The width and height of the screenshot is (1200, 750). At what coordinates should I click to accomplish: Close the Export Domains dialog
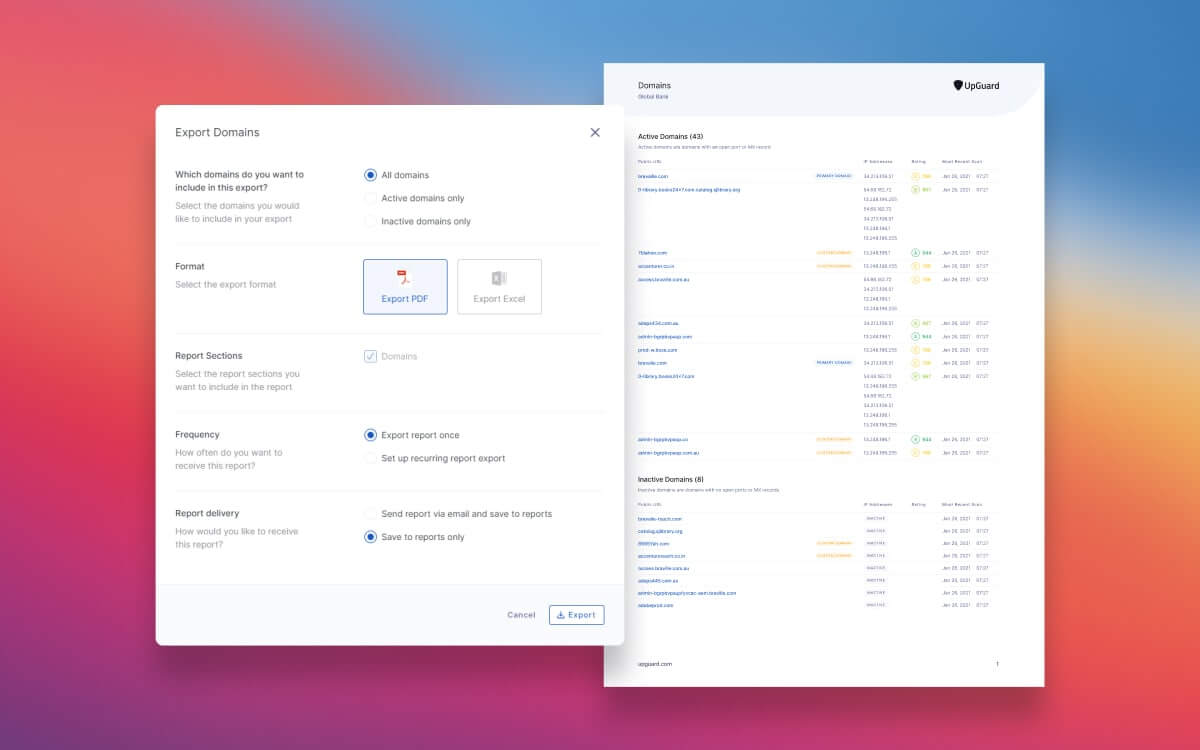tap(595, 132)
